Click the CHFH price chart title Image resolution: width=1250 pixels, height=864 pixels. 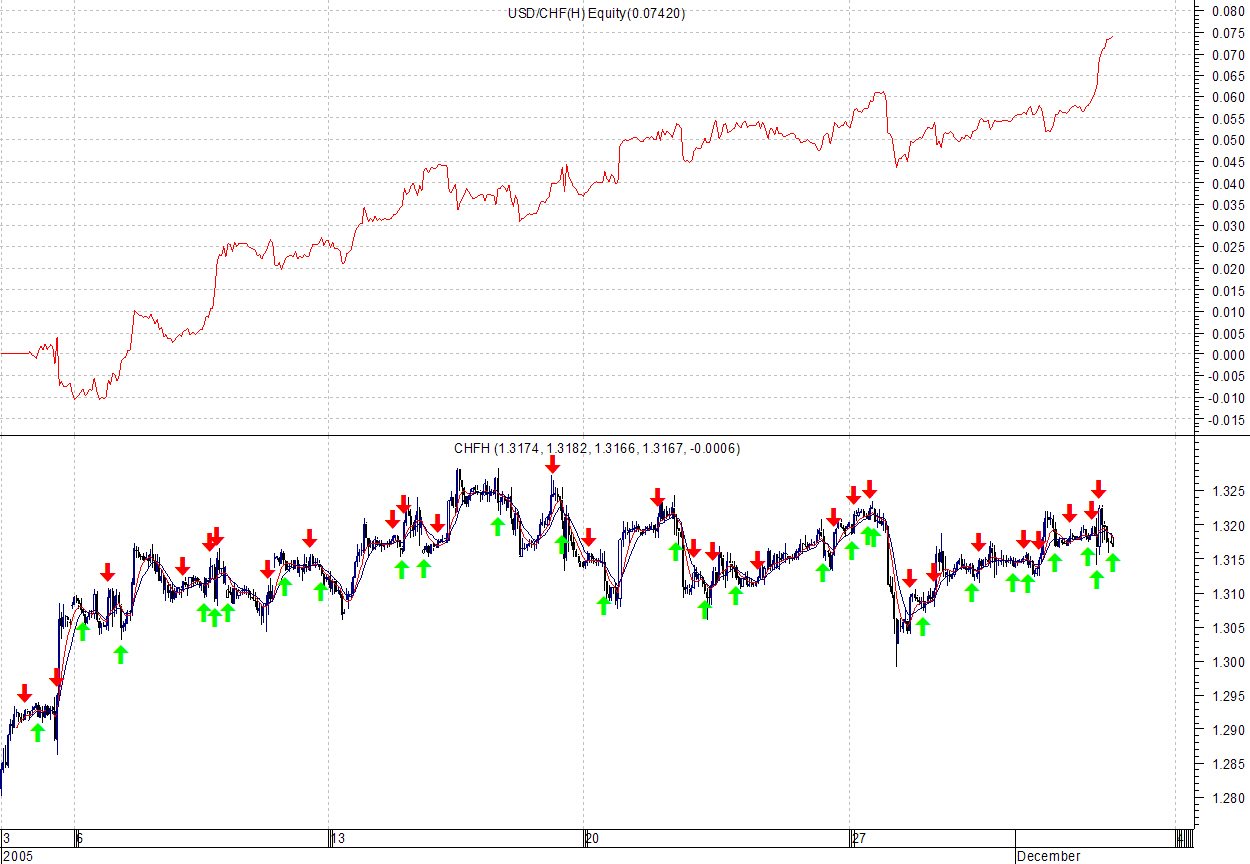coord(596,449)
